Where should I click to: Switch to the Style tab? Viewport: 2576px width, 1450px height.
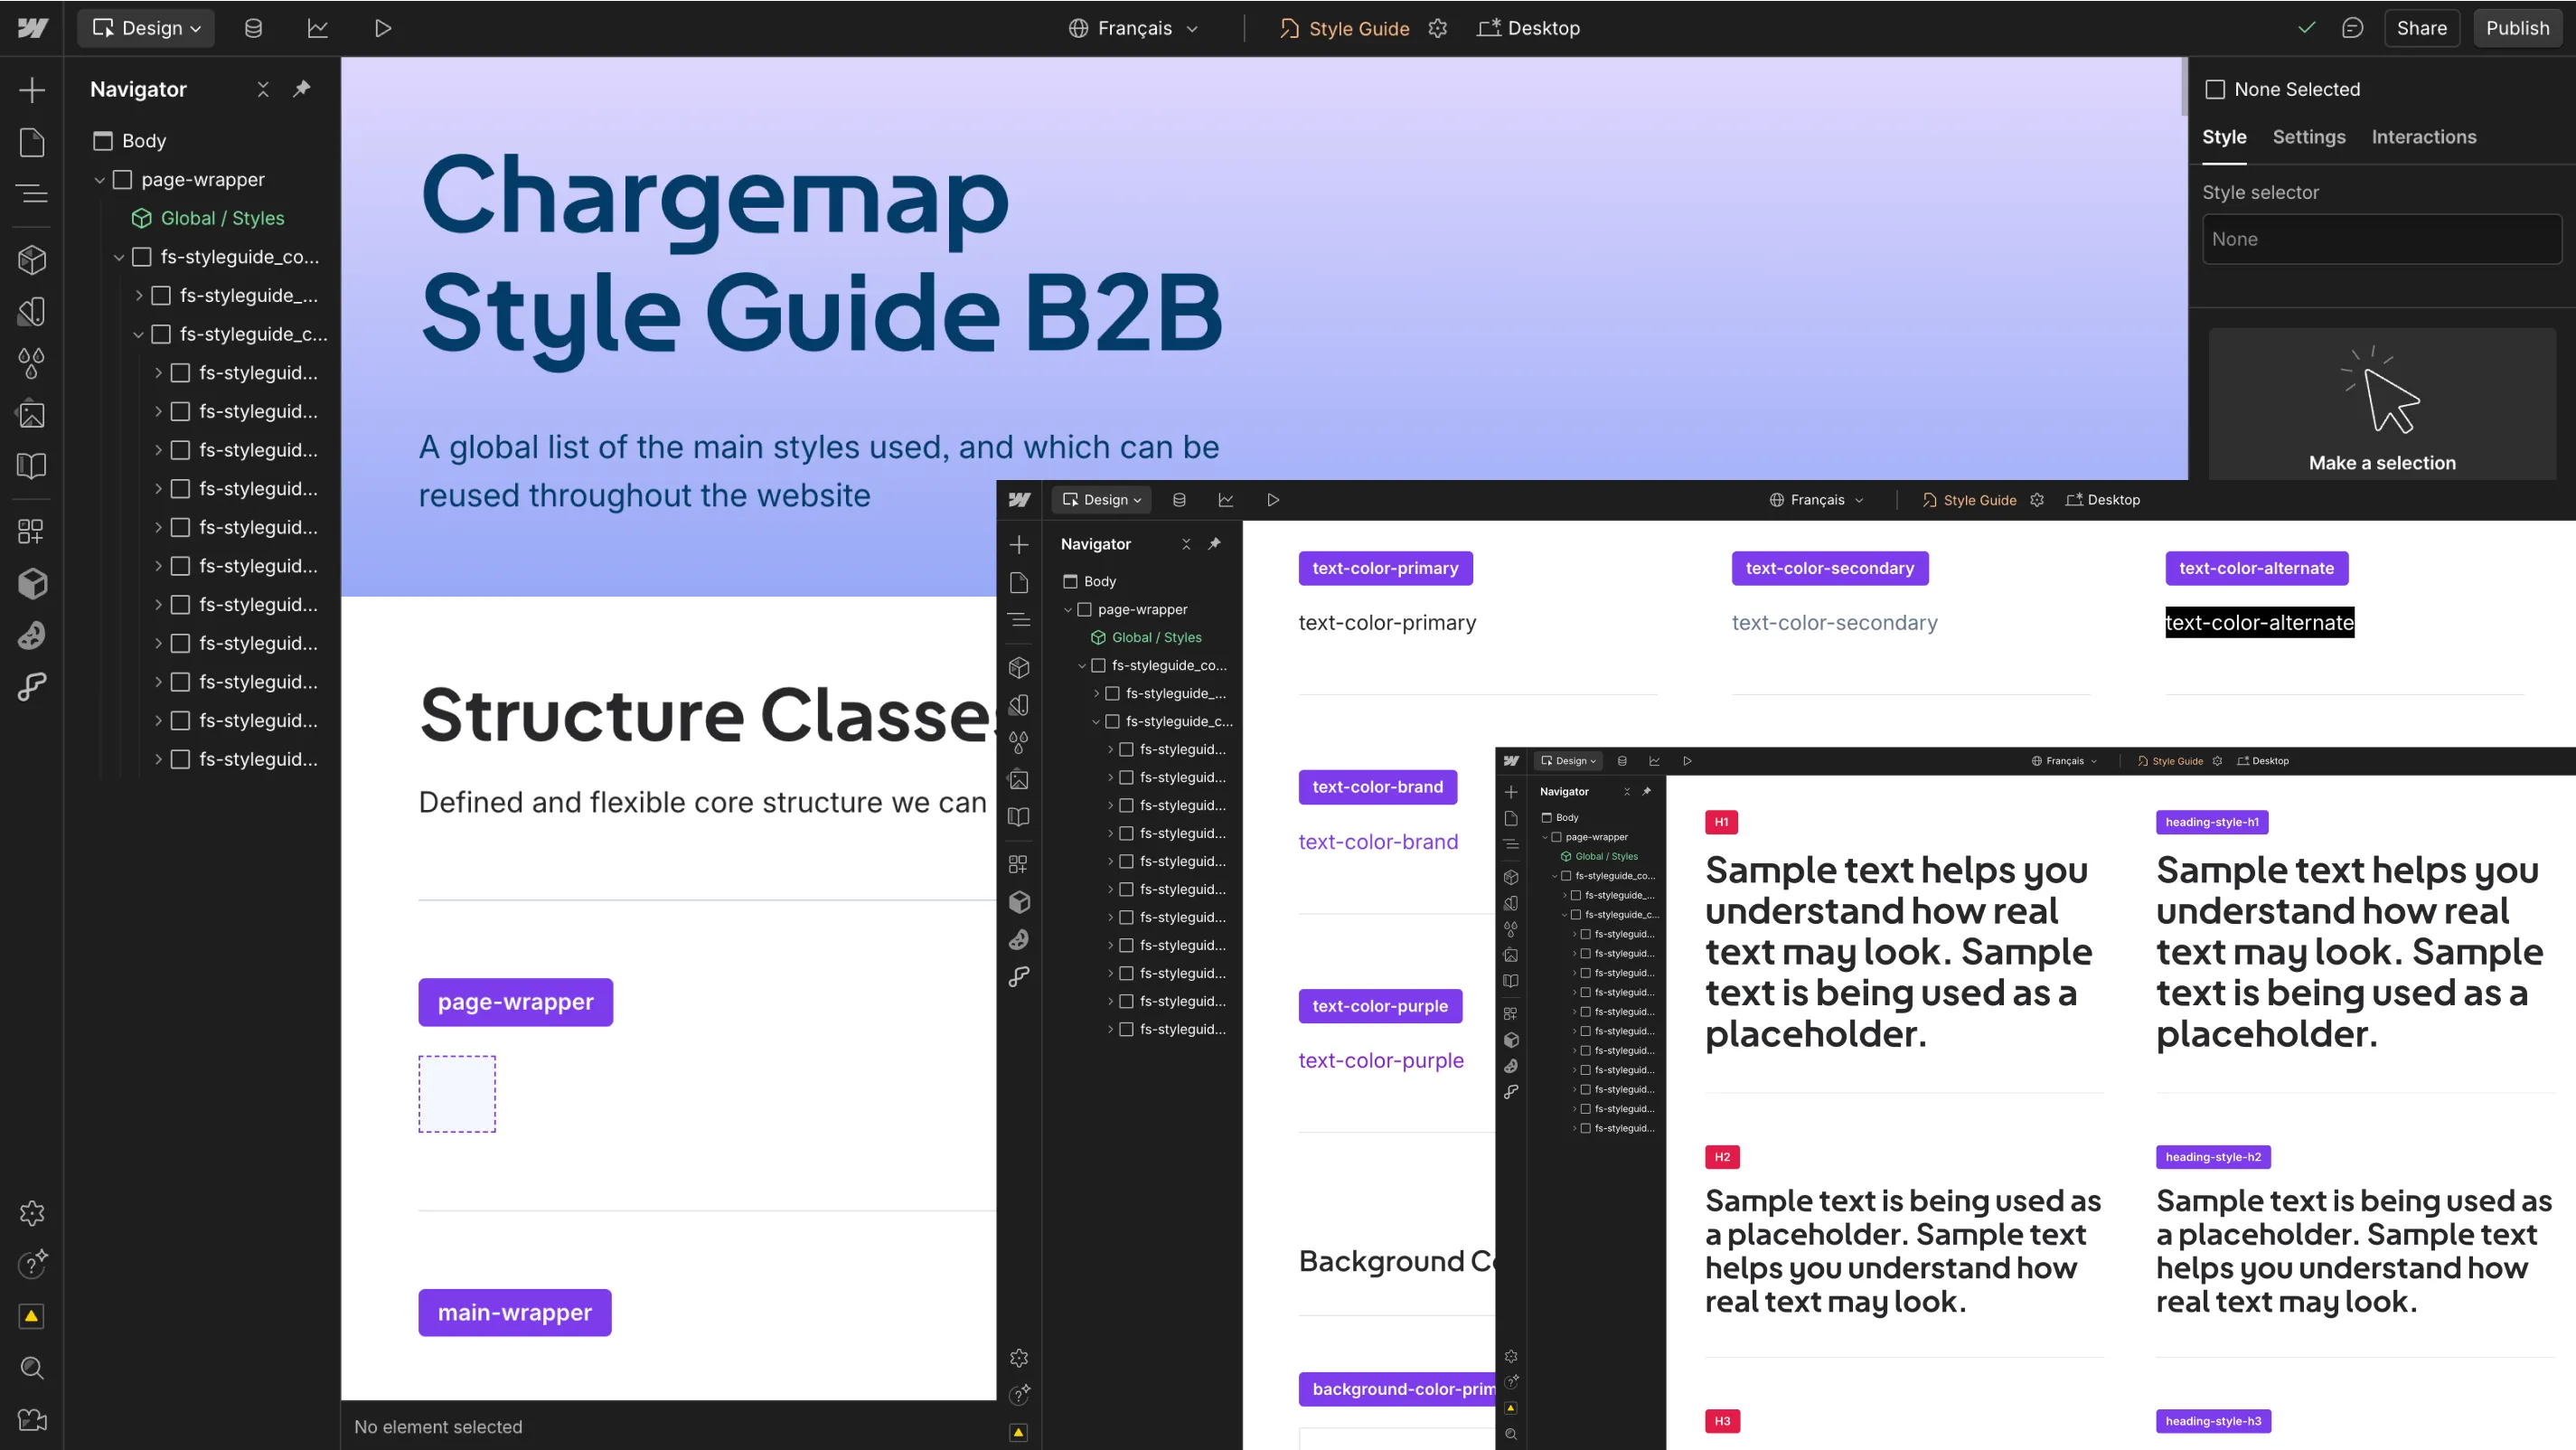(2224, 137)
